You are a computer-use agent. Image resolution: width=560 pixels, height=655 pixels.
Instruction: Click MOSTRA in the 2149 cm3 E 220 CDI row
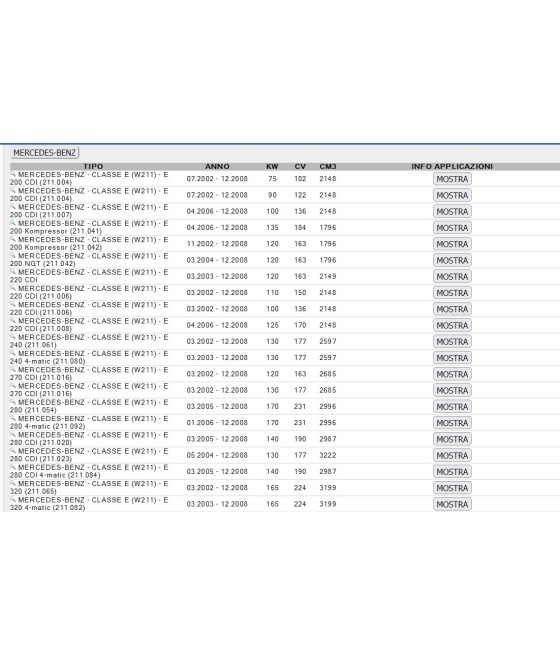(x=452, y=277)
